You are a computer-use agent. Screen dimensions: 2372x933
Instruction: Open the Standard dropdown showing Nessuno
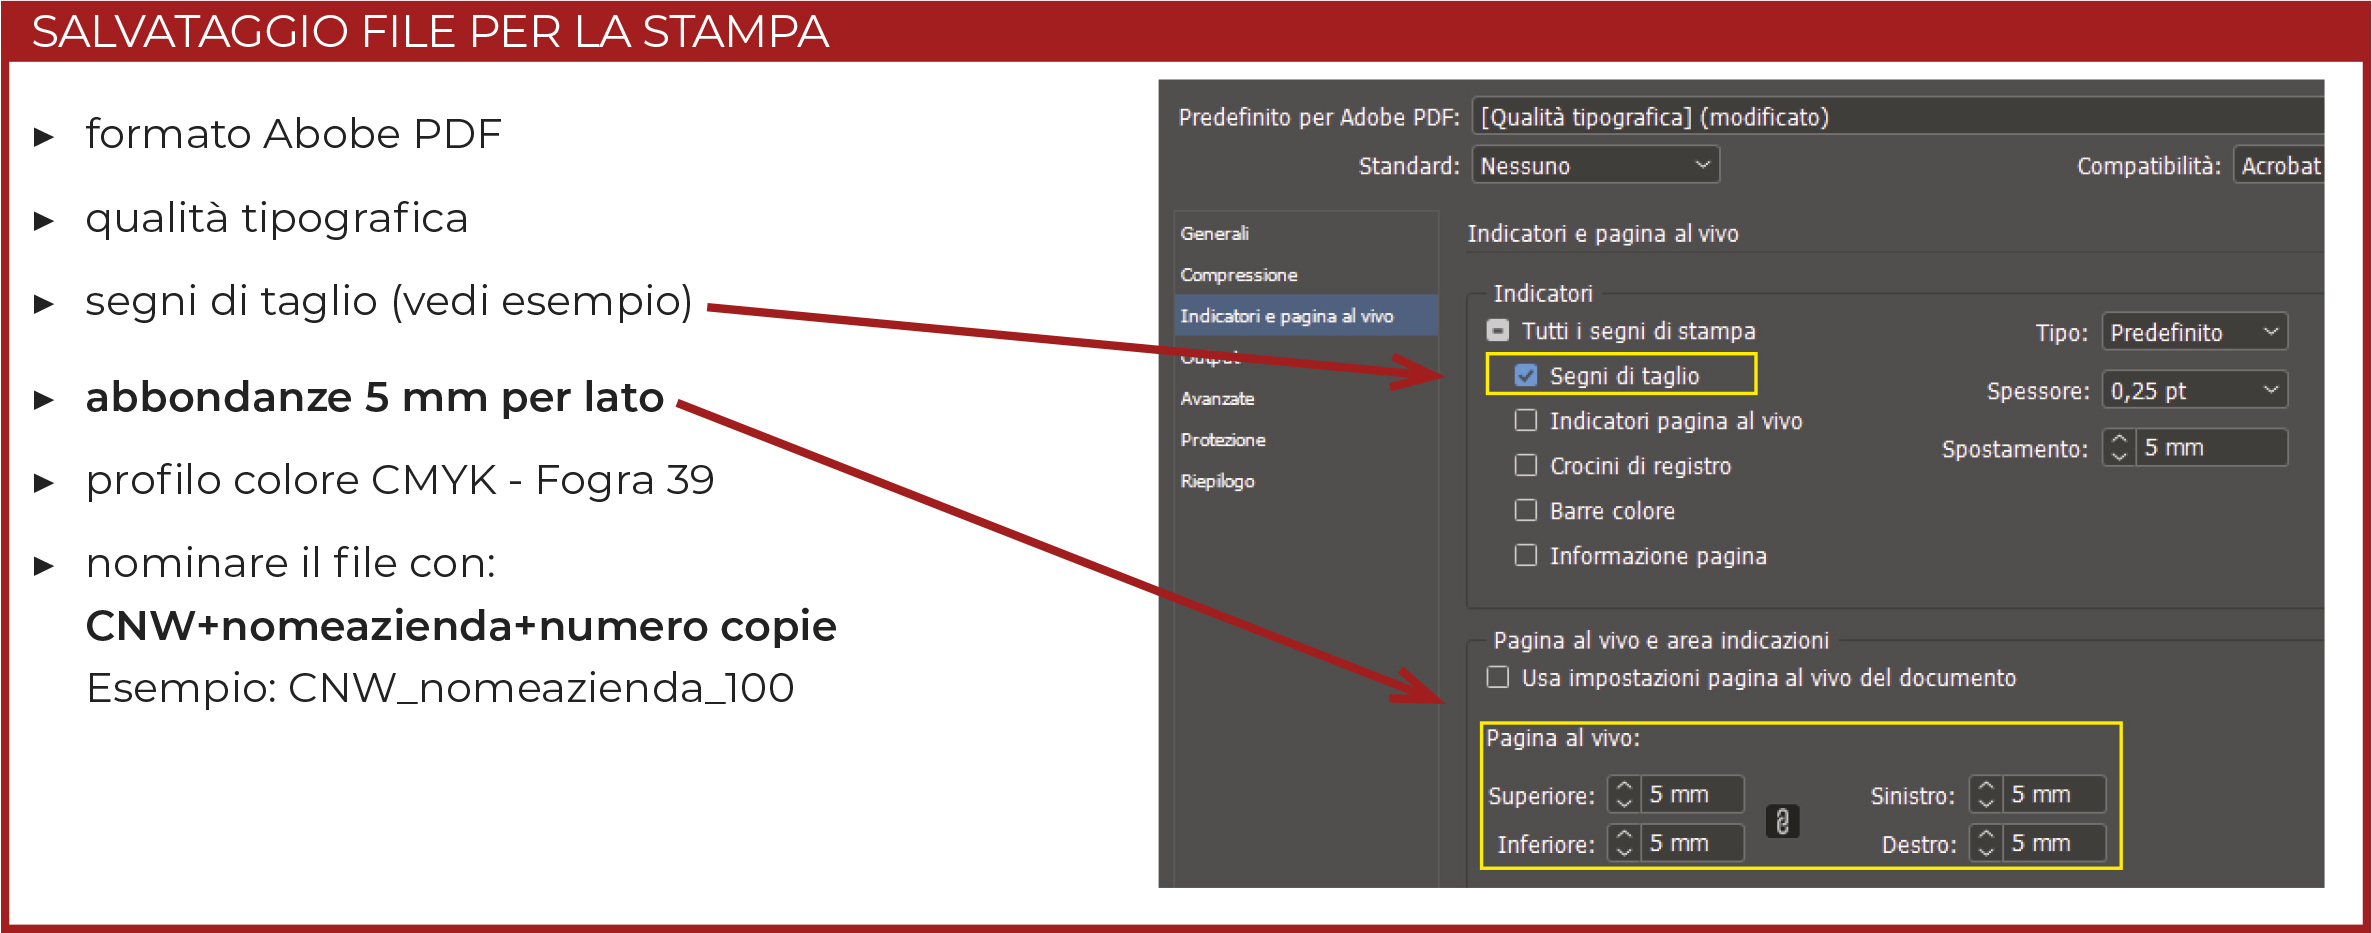(1595, 165)
